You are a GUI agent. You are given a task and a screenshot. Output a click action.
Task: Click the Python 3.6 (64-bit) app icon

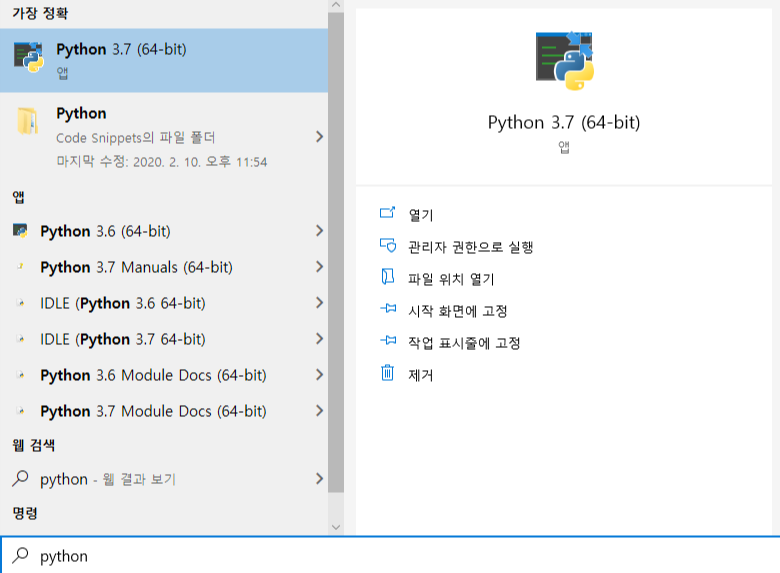(20, 231)
